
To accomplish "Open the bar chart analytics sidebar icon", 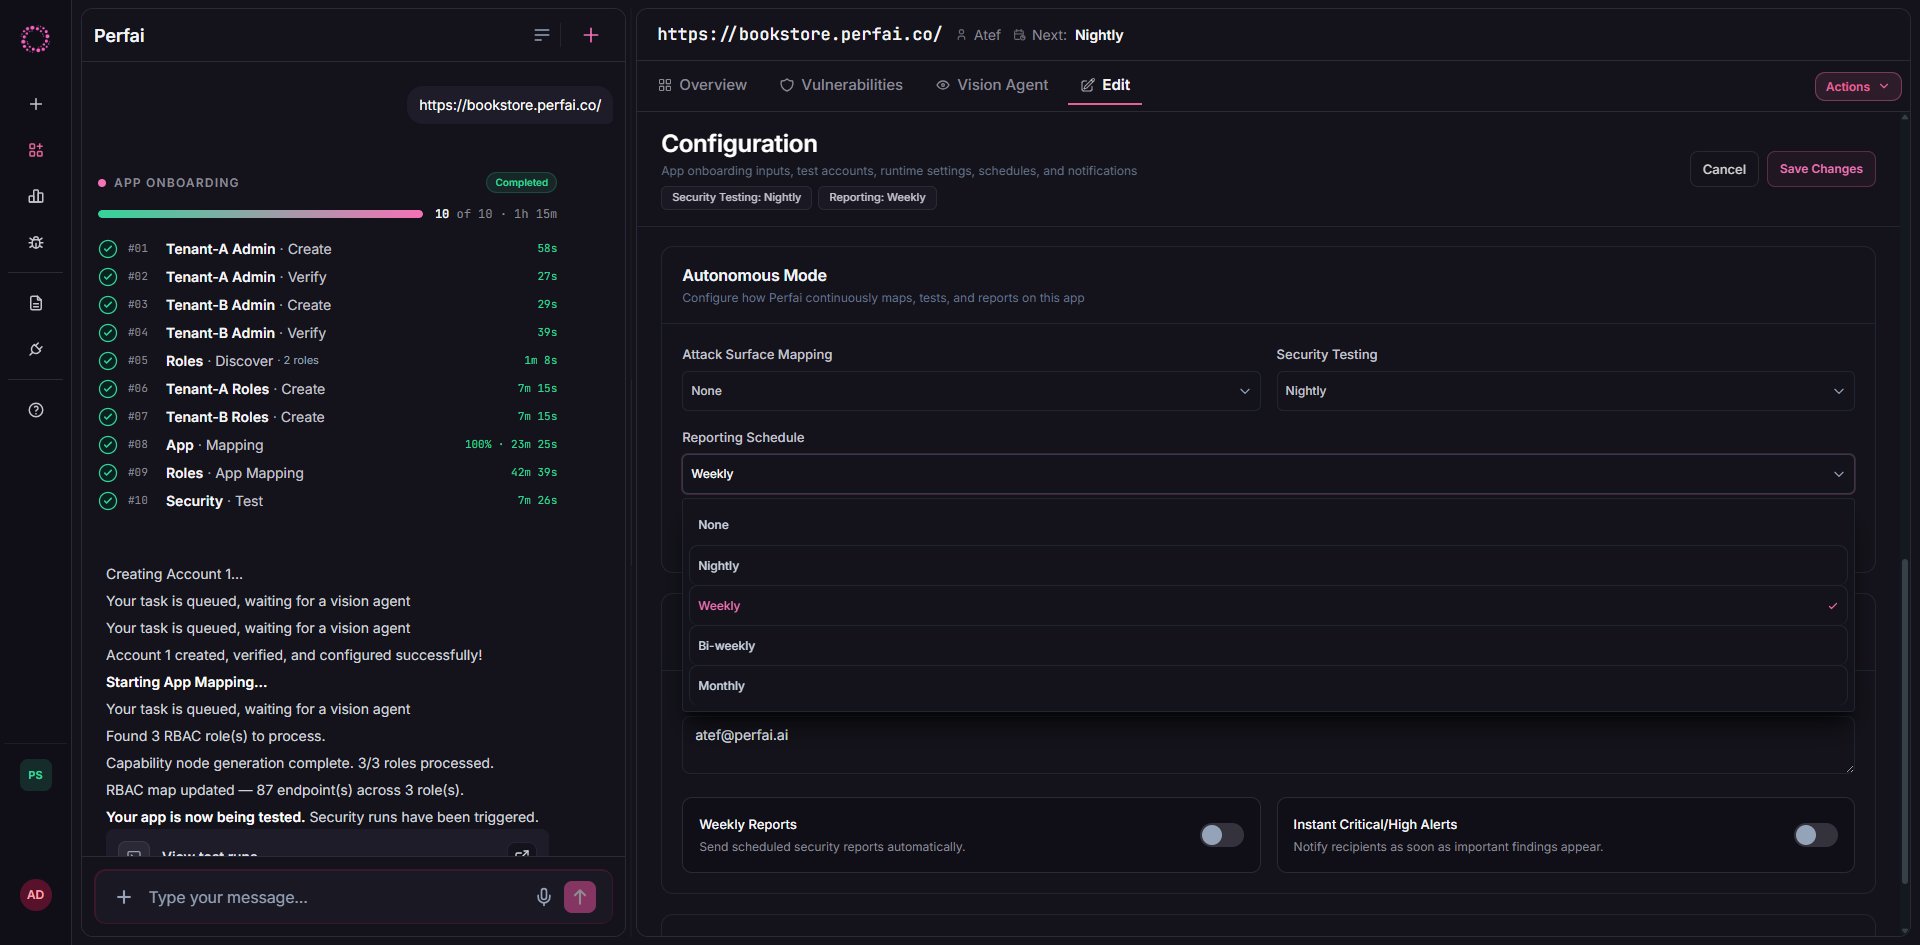I will [36, 196].
